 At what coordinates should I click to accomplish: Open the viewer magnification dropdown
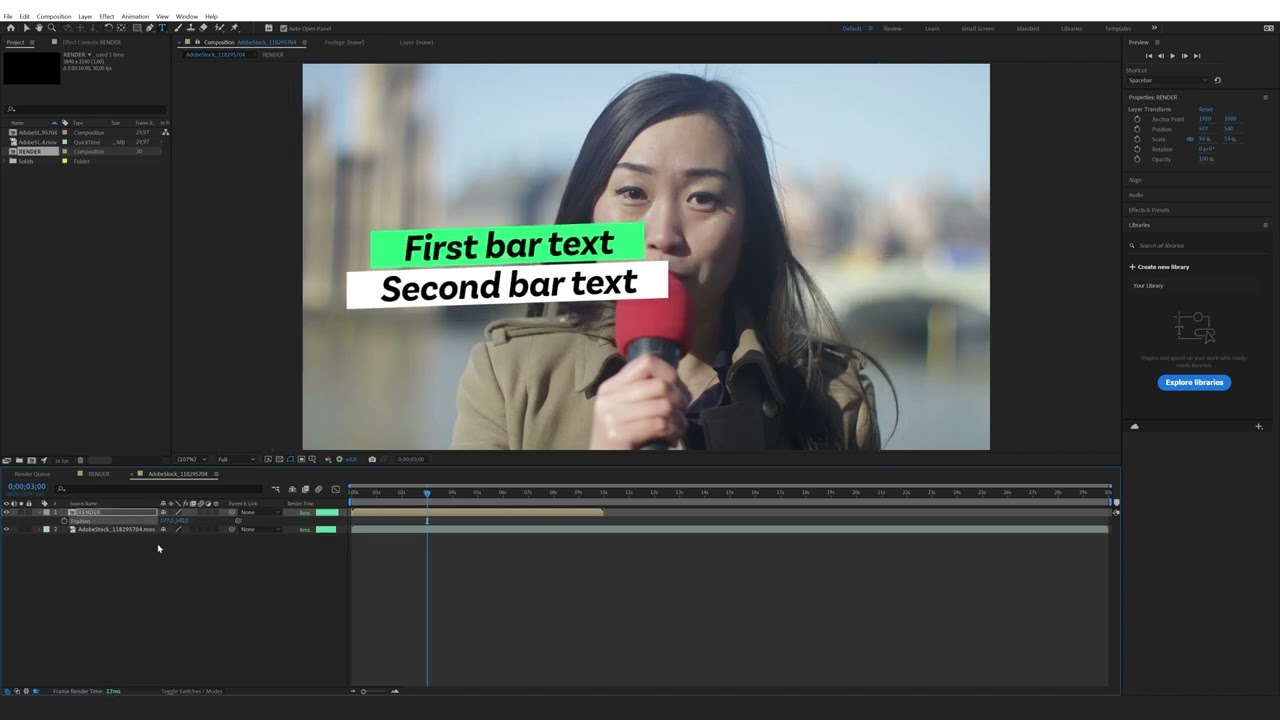pos(190,459)
